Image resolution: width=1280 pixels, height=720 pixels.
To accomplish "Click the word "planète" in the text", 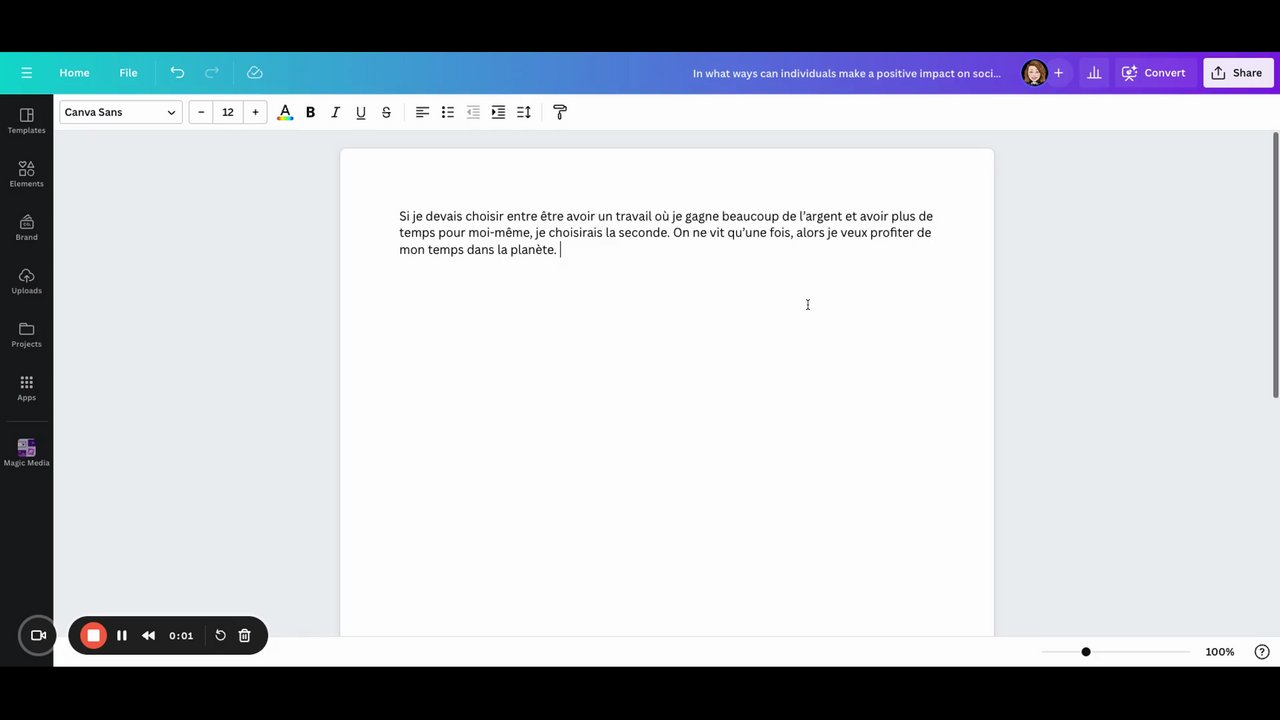I will point(532,250).
